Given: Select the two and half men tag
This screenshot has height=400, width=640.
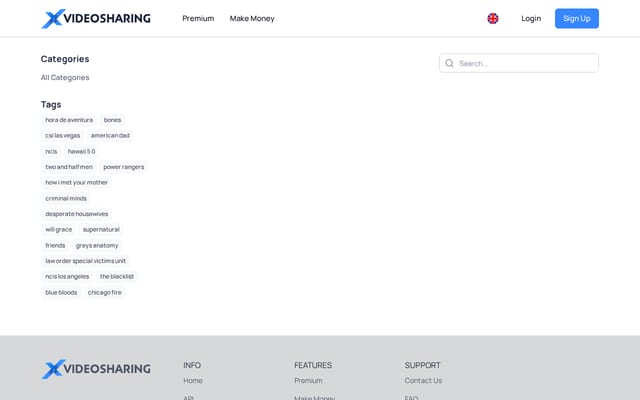Looking at the screenshot, I should point(69,167).
